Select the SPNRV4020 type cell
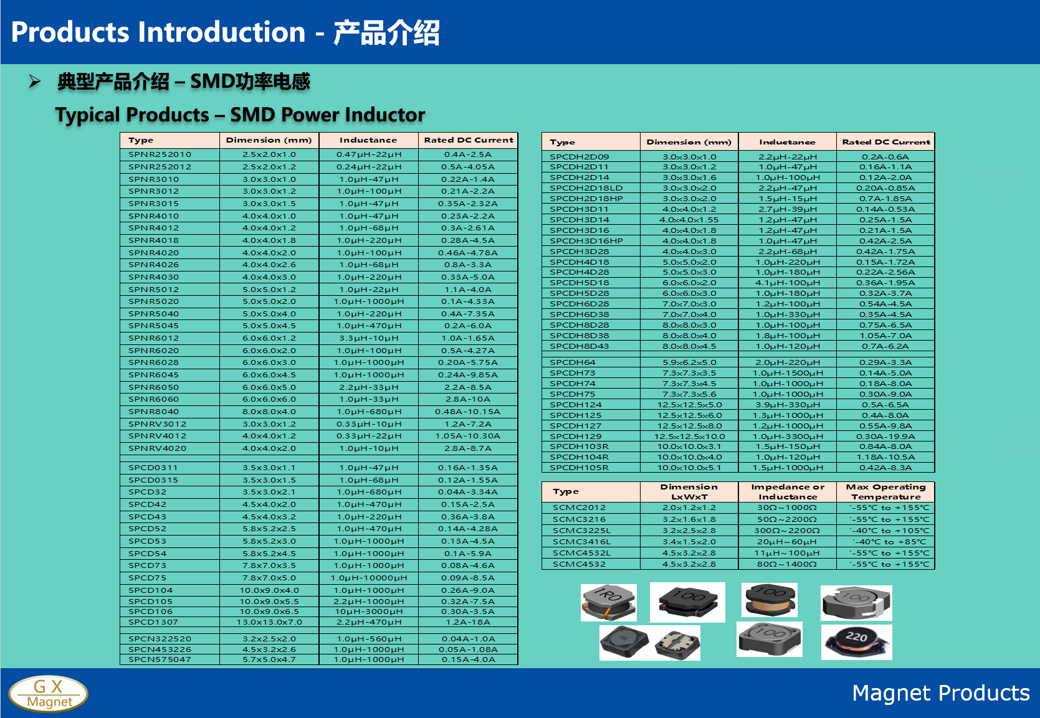 [158, 449]
